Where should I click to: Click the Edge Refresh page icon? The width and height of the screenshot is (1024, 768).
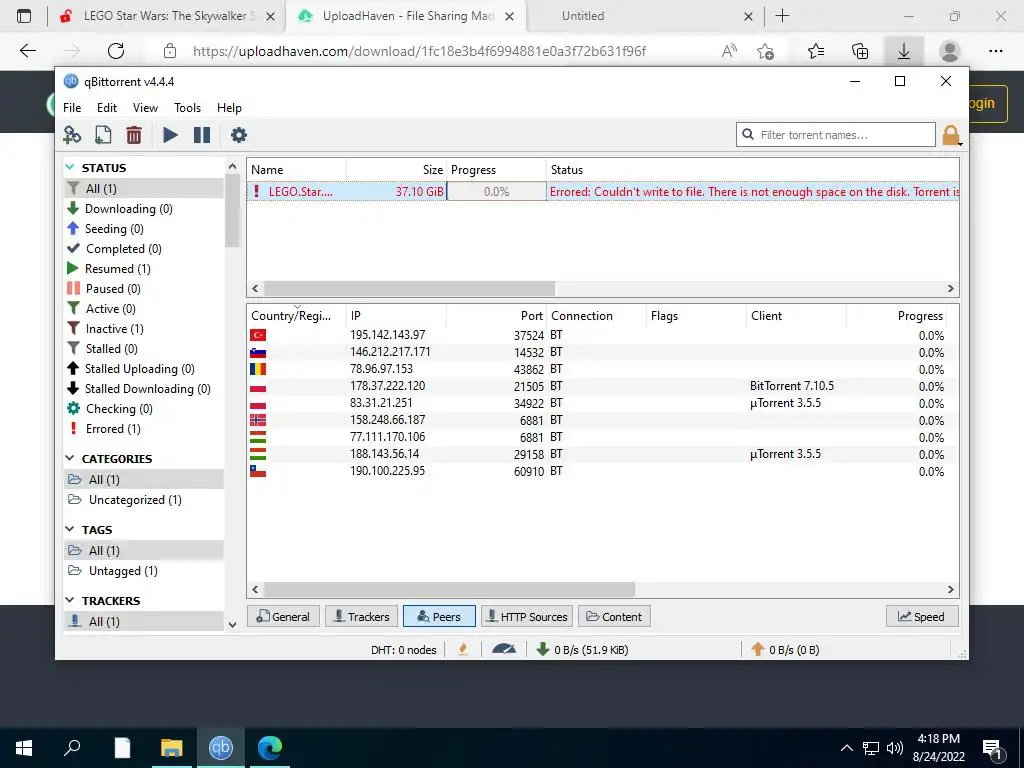pos(116,51)
